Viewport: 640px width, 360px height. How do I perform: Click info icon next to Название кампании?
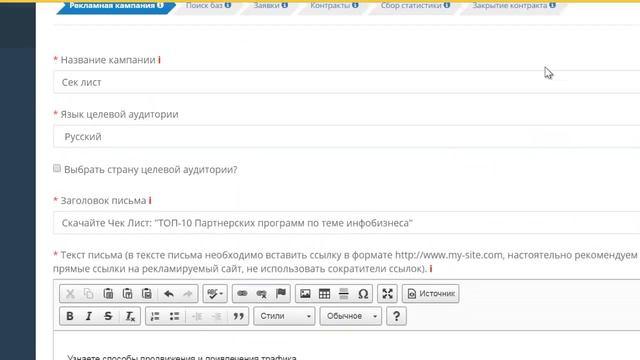159,60
